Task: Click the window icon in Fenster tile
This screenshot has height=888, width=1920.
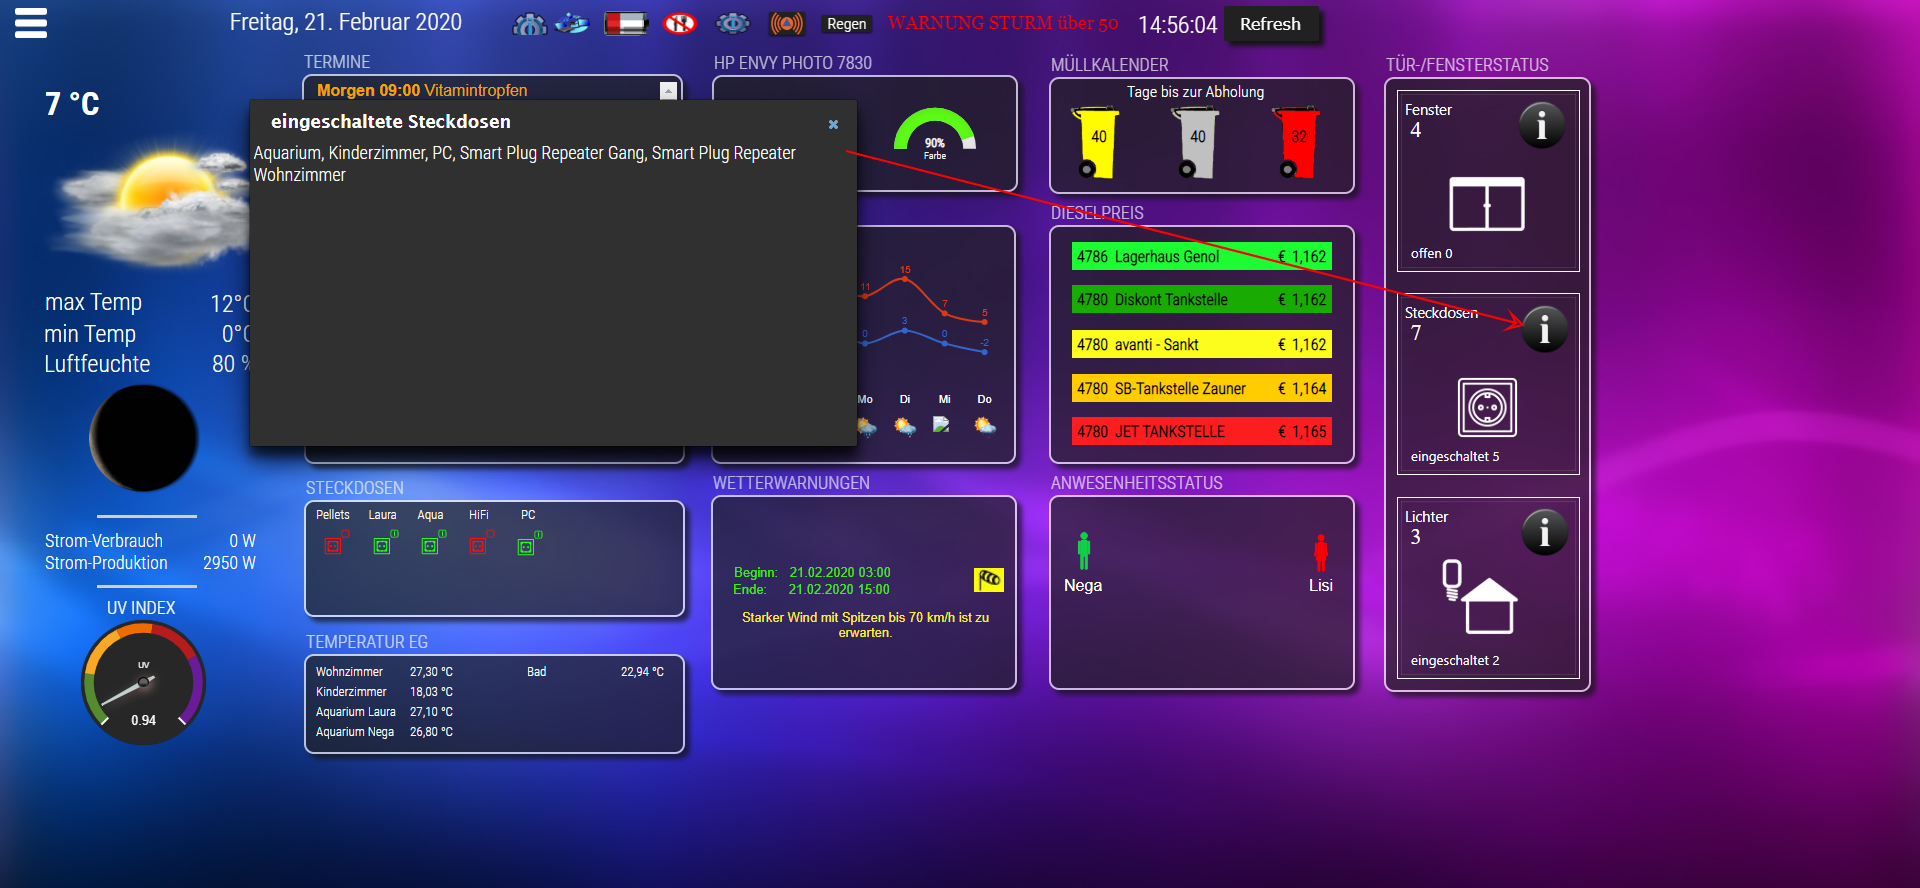Action: click(x=1486, y=204)
